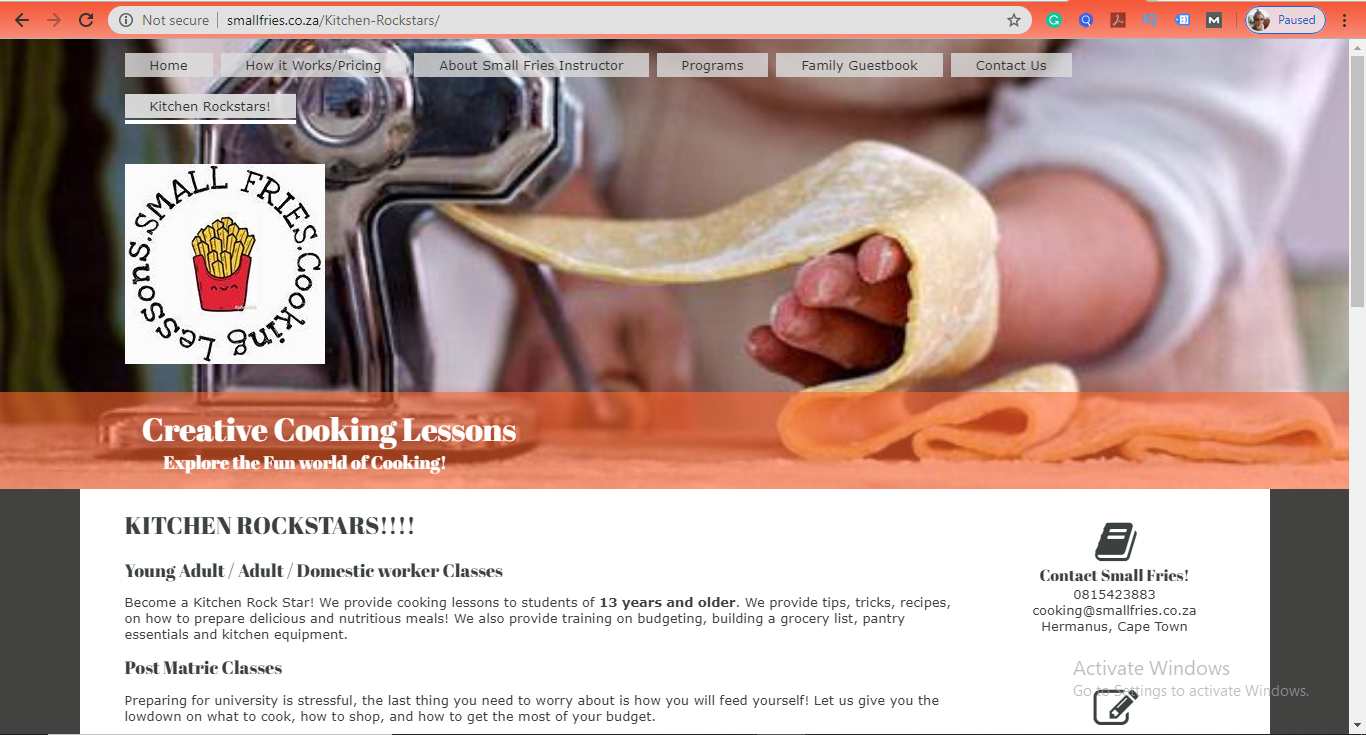1366x735 pixels.
Task: Click the book icon above Contact Small Fries
Action: point(1115,542)
